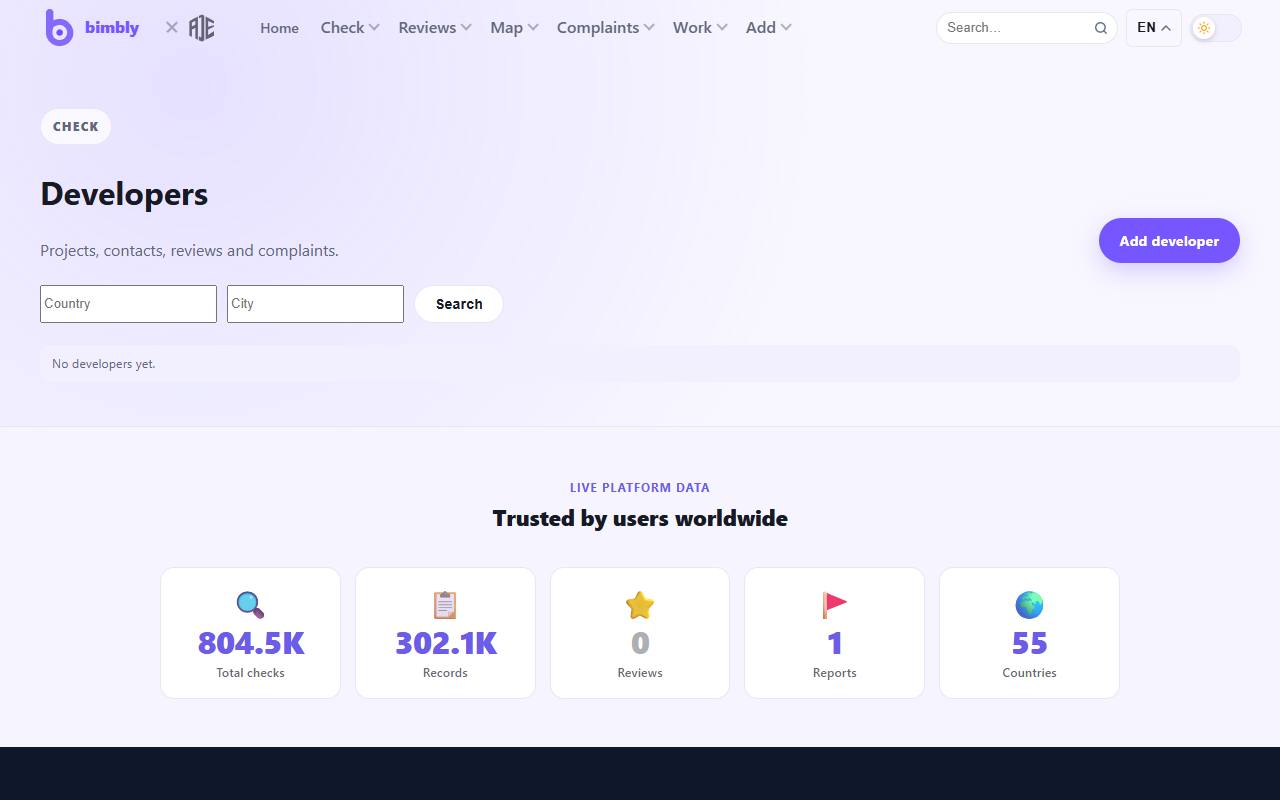The width and height of the screenshot is (1280, 800).
Task: Open the Work dropdown menu
Action: click(700, 28)
